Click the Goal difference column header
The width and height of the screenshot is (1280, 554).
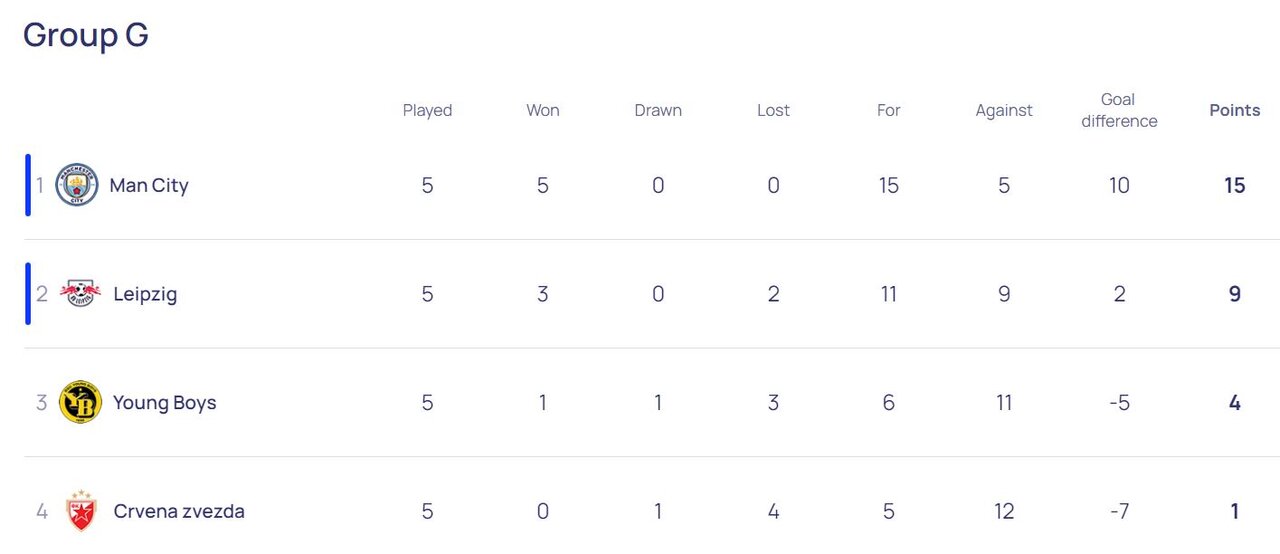1118,110
